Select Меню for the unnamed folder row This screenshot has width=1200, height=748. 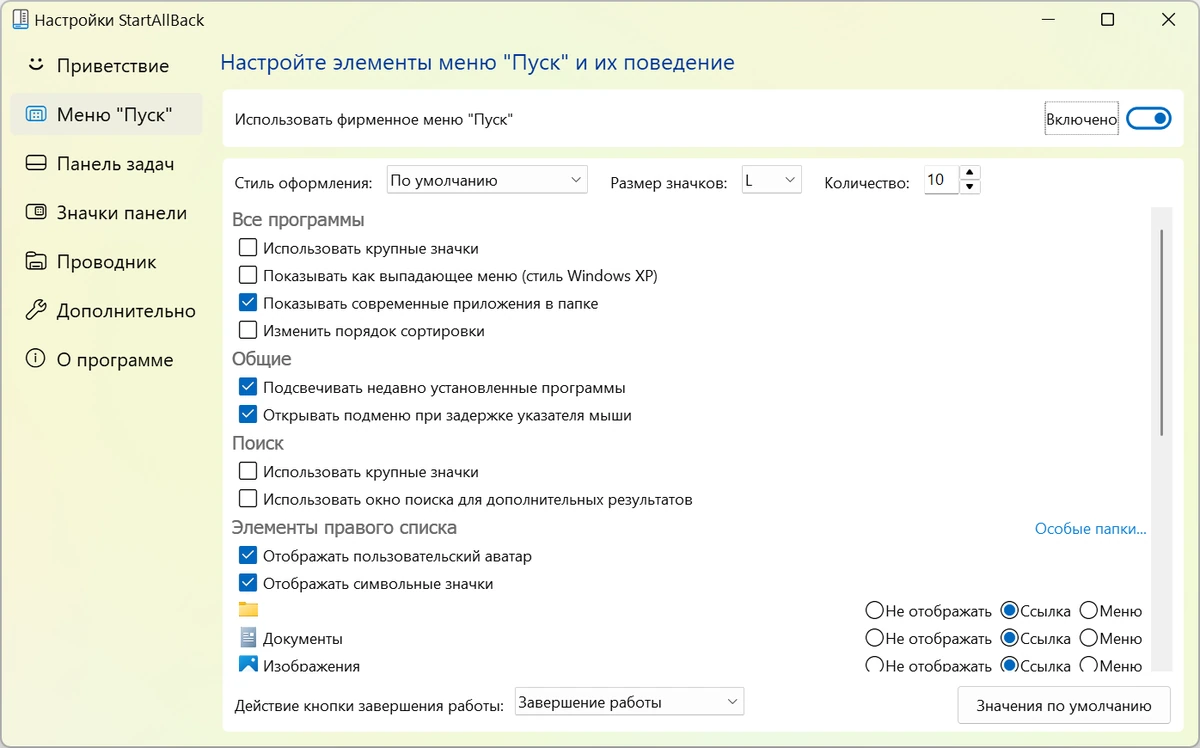(1089, 610)
